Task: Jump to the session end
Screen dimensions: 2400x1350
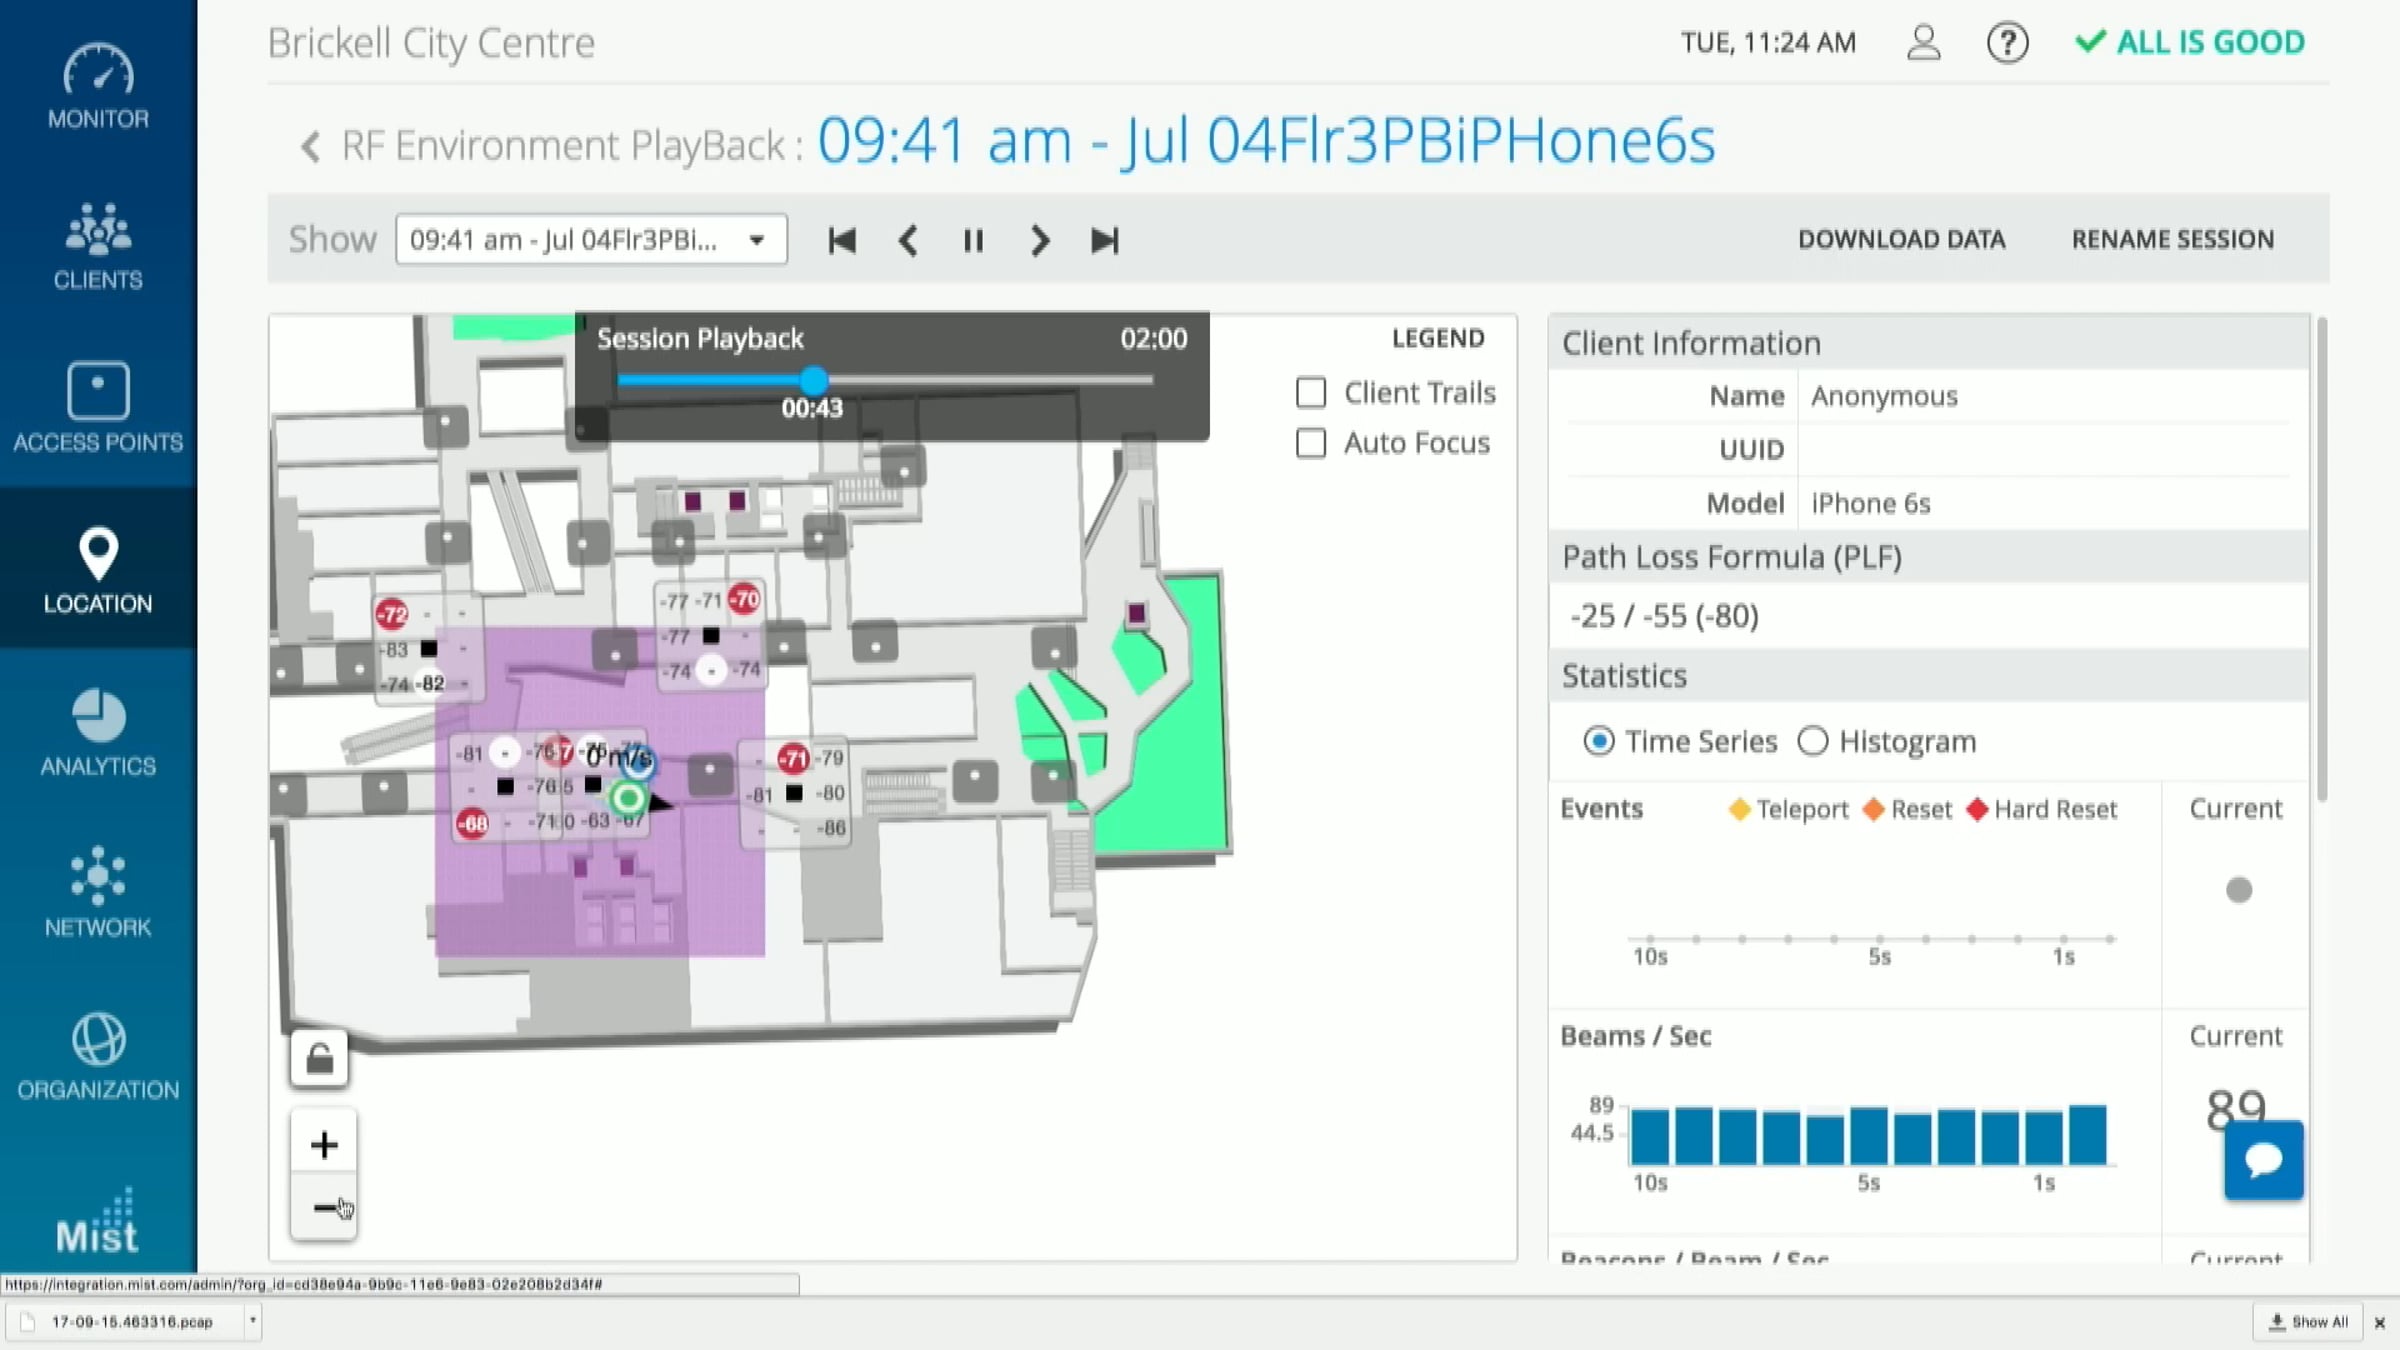Action: 1104,240
